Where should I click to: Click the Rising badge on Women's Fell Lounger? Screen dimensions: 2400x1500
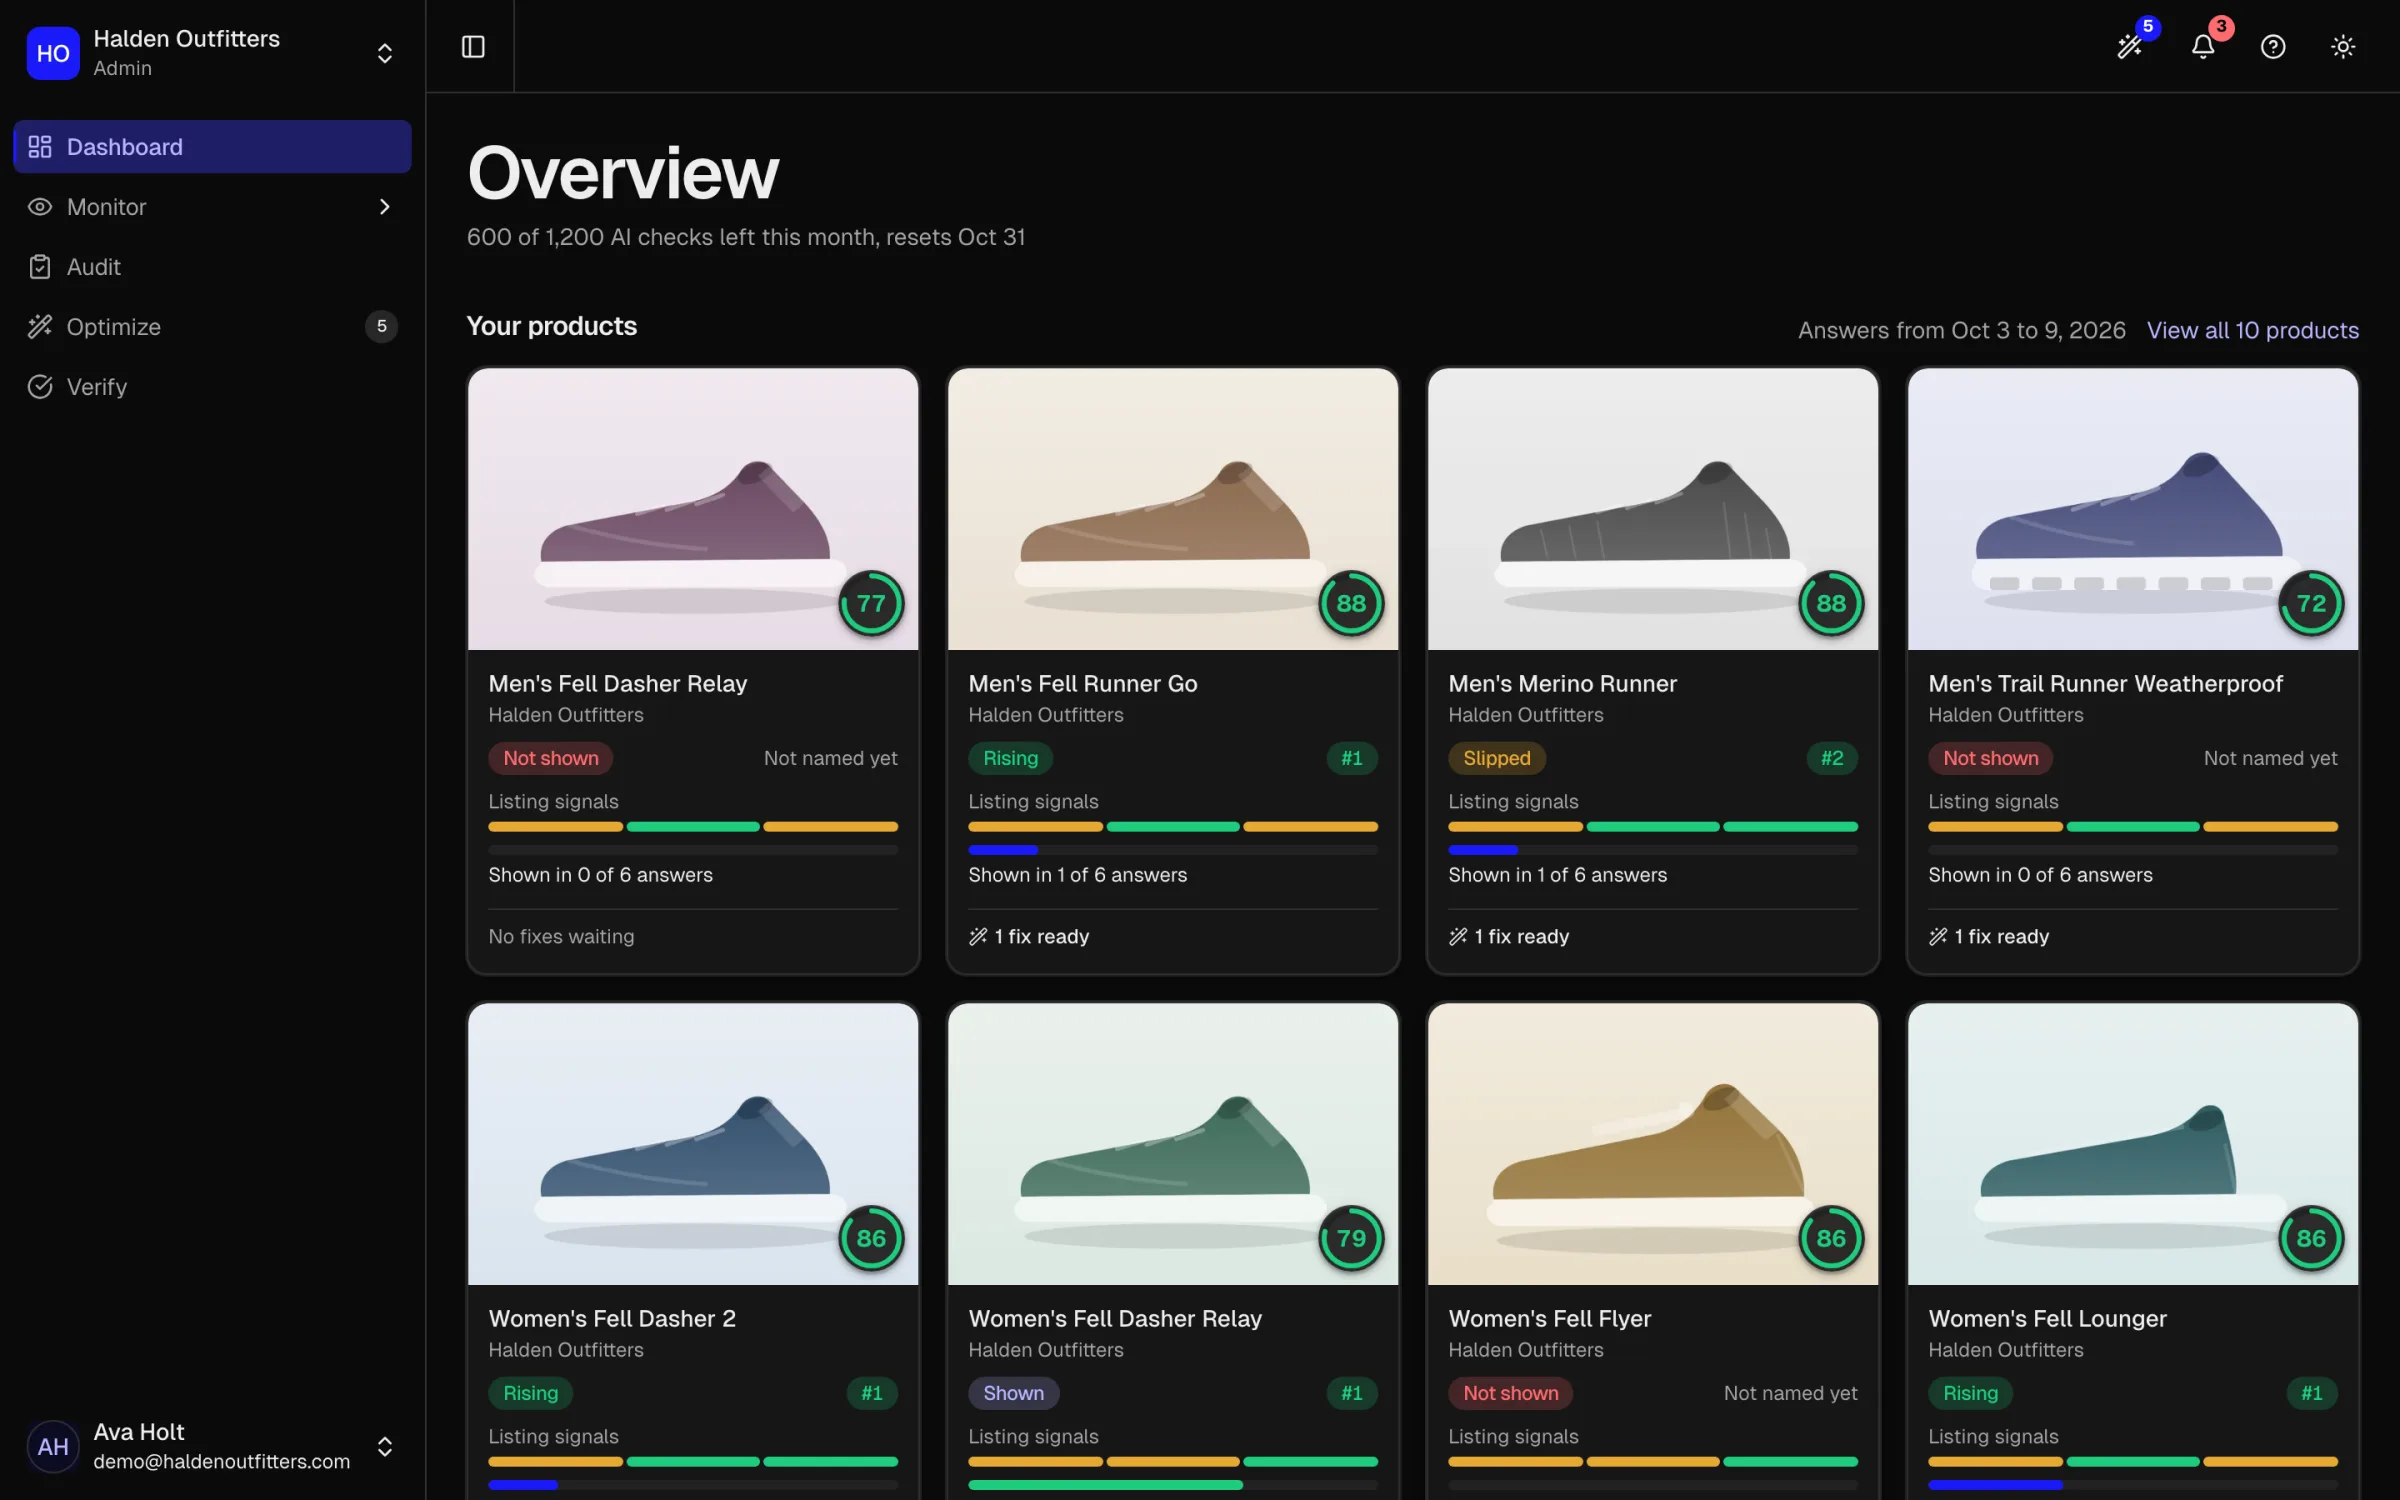pos(1970,1393)
